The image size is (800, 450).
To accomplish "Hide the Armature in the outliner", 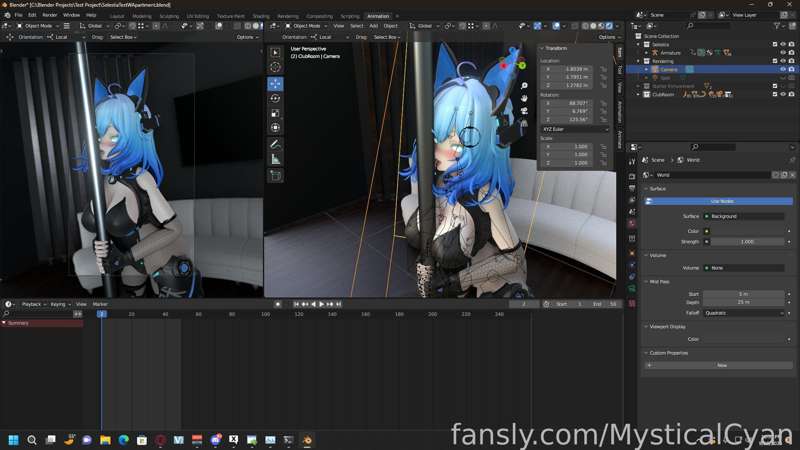I will [x=783, y=53].
